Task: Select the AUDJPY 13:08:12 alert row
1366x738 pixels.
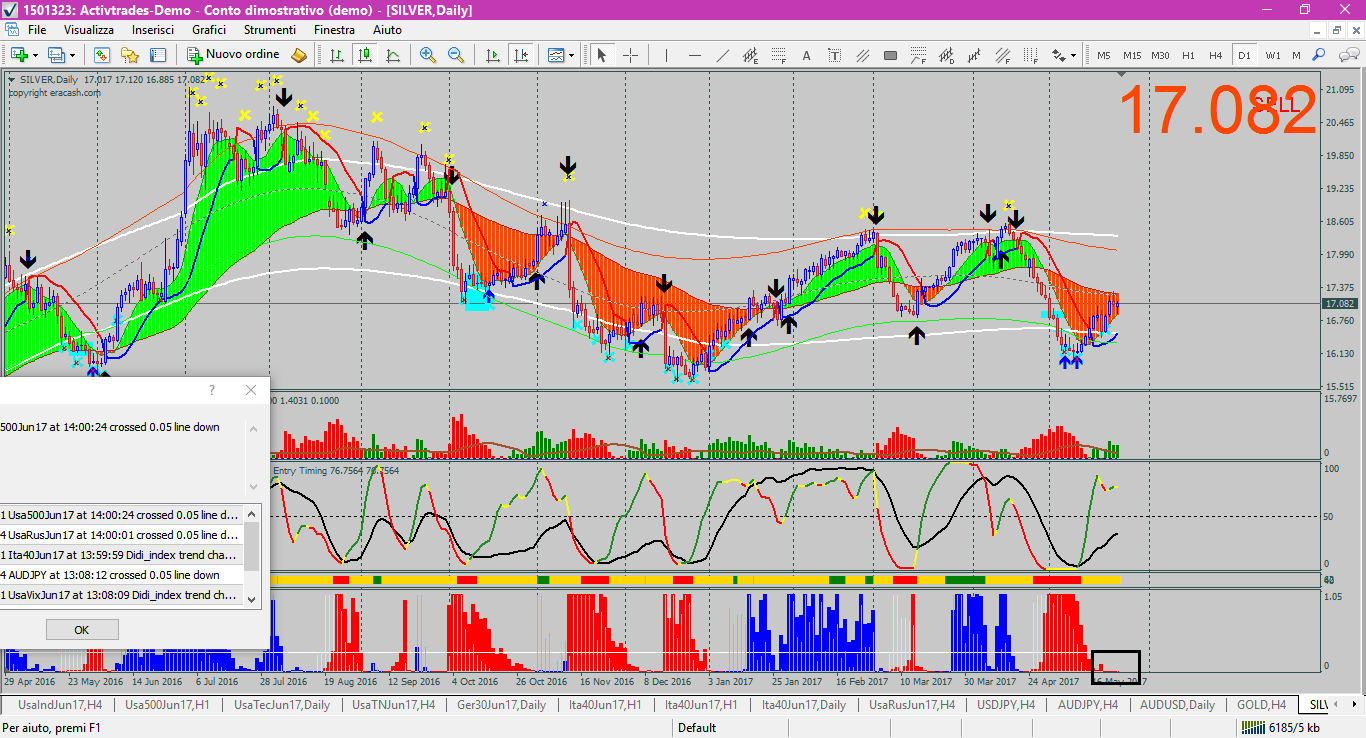Action: [x=122, y=575]
